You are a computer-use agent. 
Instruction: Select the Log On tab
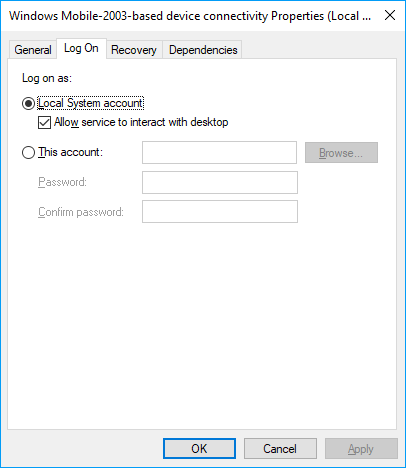[x=81, y=49]
